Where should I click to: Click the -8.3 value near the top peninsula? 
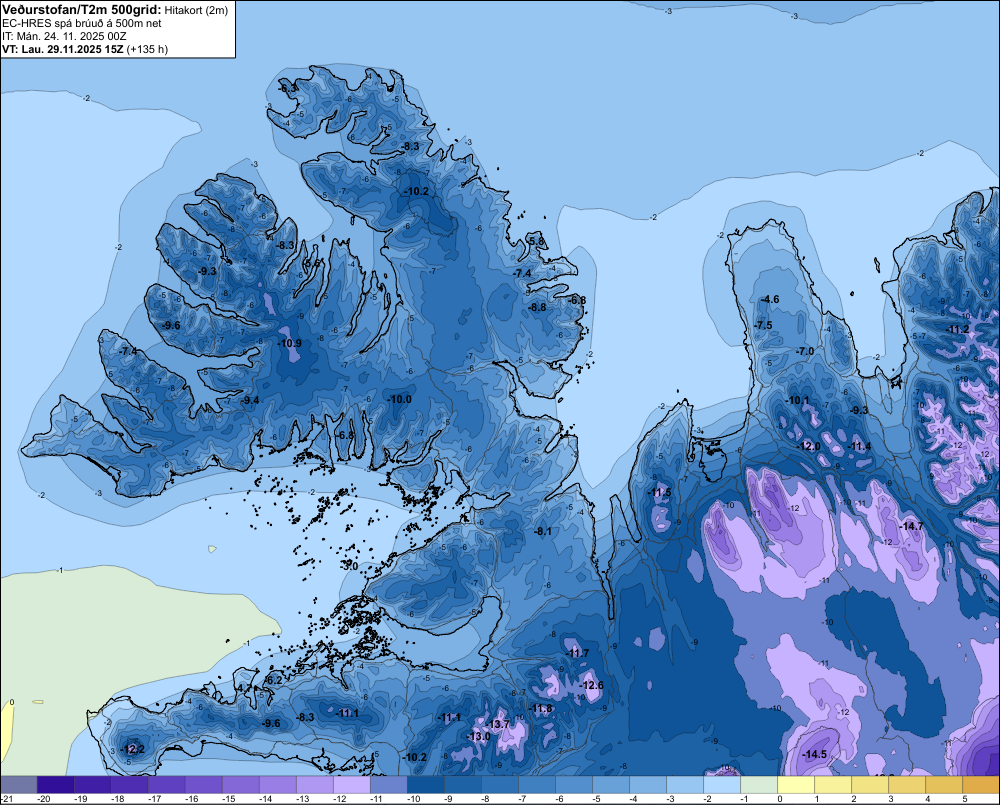pos(410,147)
